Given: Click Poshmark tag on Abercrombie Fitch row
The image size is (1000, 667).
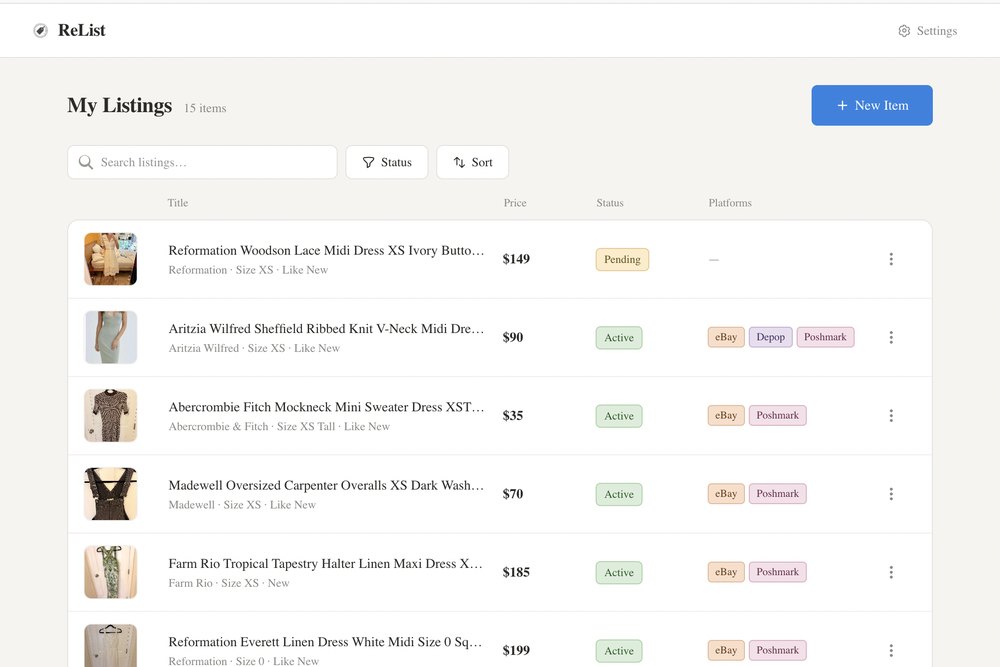Looking at the screenshot, I should point(777,416).
